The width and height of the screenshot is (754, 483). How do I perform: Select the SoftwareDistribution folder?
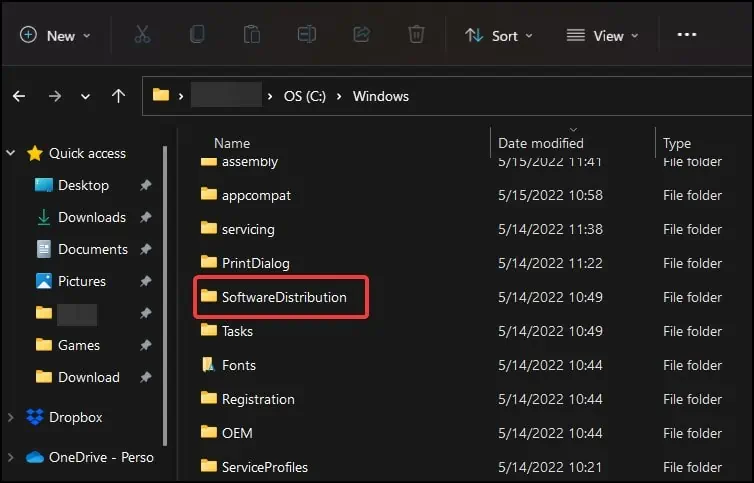click(283, 297)
